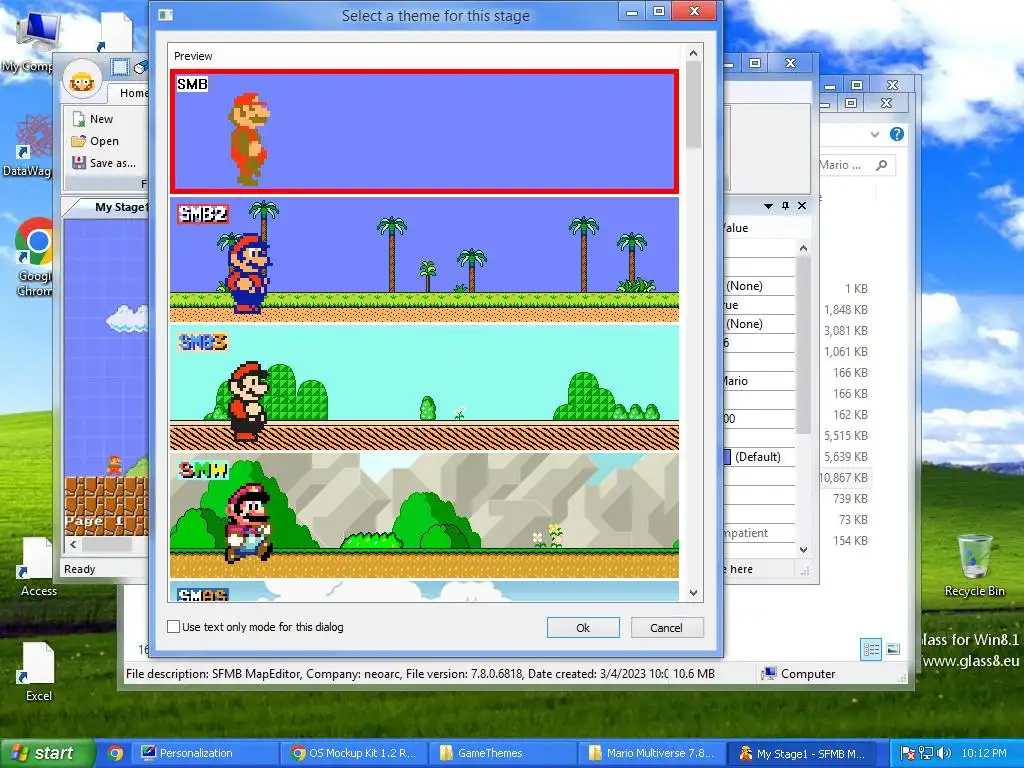Image resolution: width=1024 pixels, height=768 pixels.
Task: Pin the properties panel using the pushpin icon
Action: click(x=785, y=206)
